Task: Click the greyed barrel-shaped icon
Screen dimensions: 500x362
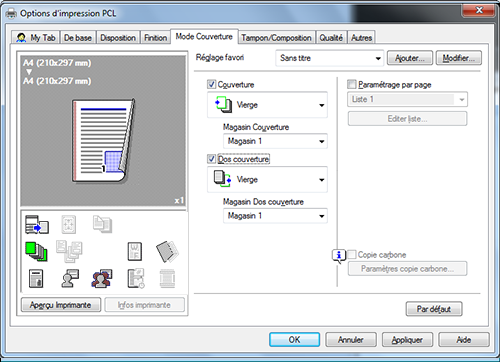Action: click(x=167, y=279)
